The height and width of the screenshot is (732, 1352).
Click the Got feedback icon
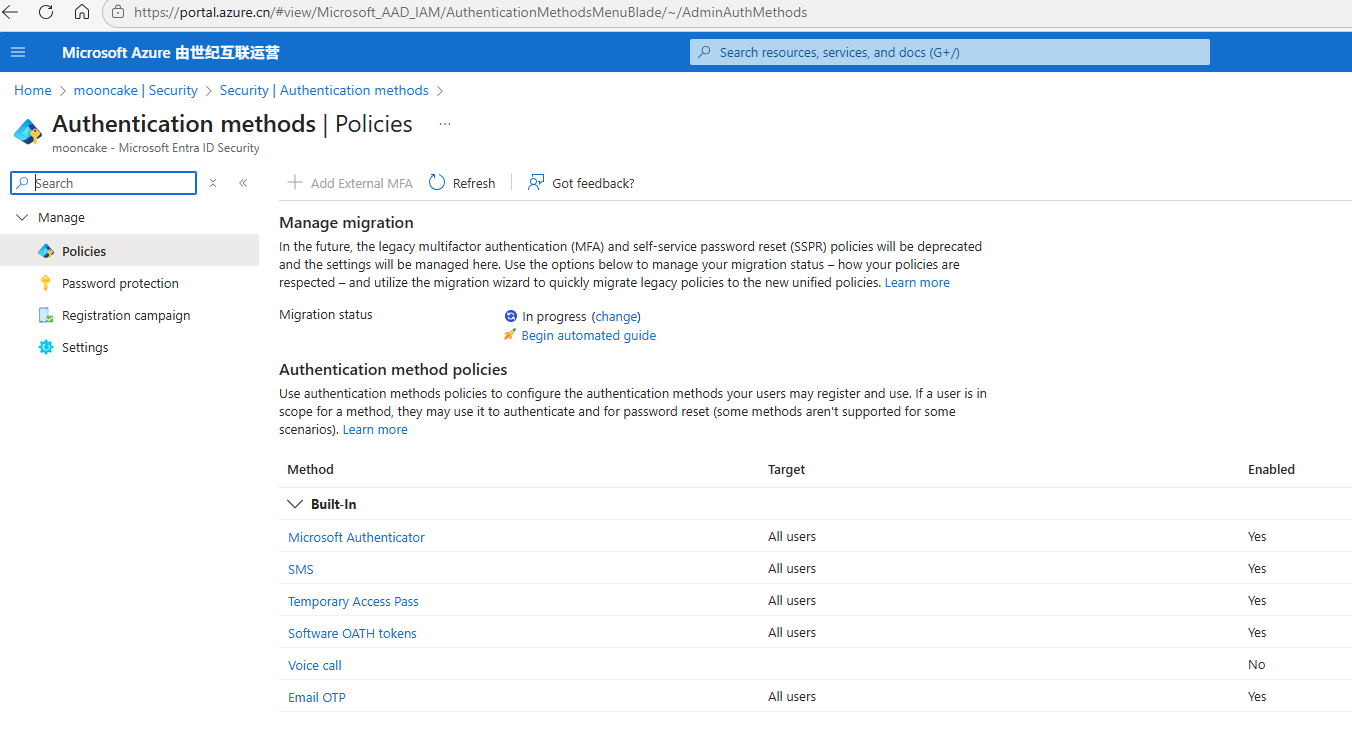tap(537, 183)
